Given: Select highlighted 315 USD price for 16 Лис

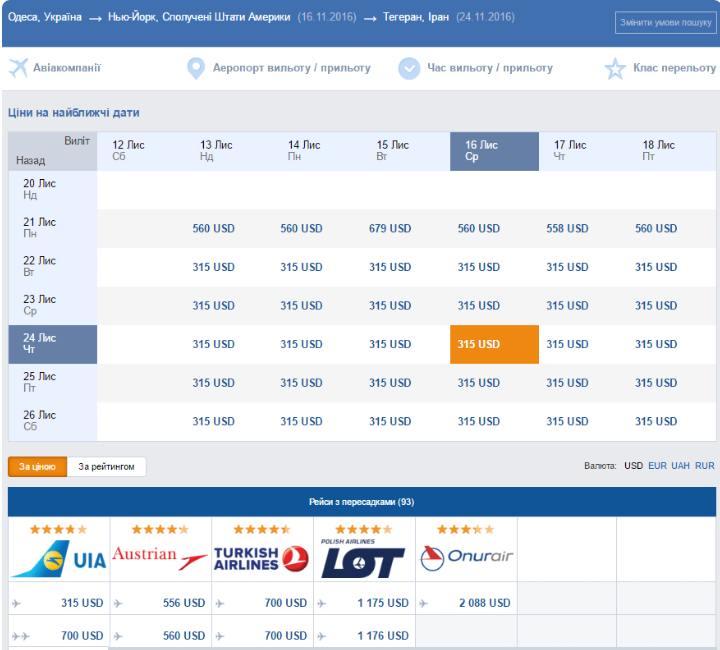Looking at the screenshot, I should [x=479, y=344].
